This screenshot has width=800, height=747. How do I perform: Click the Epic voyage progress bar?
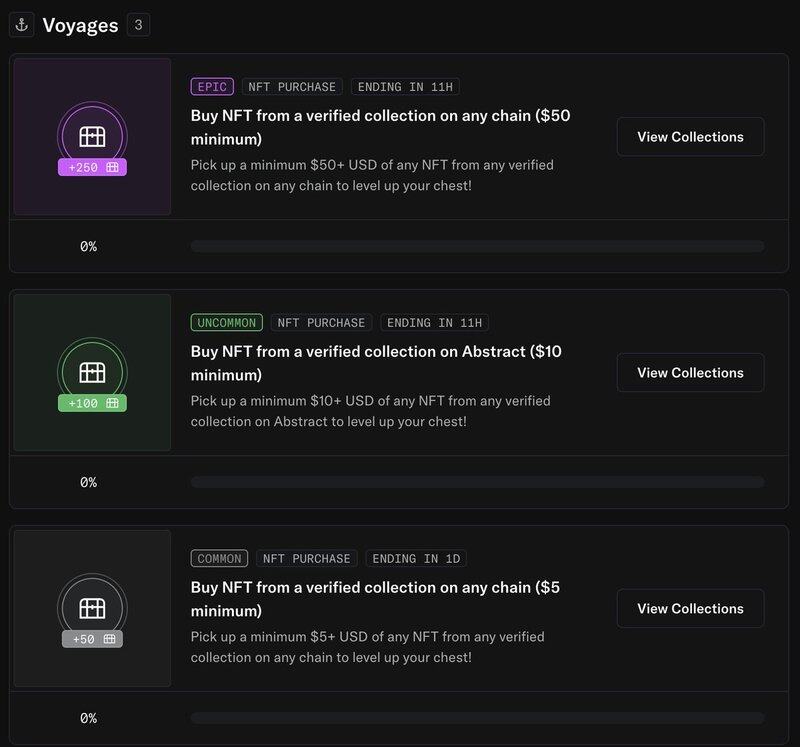tap(478, 246)
